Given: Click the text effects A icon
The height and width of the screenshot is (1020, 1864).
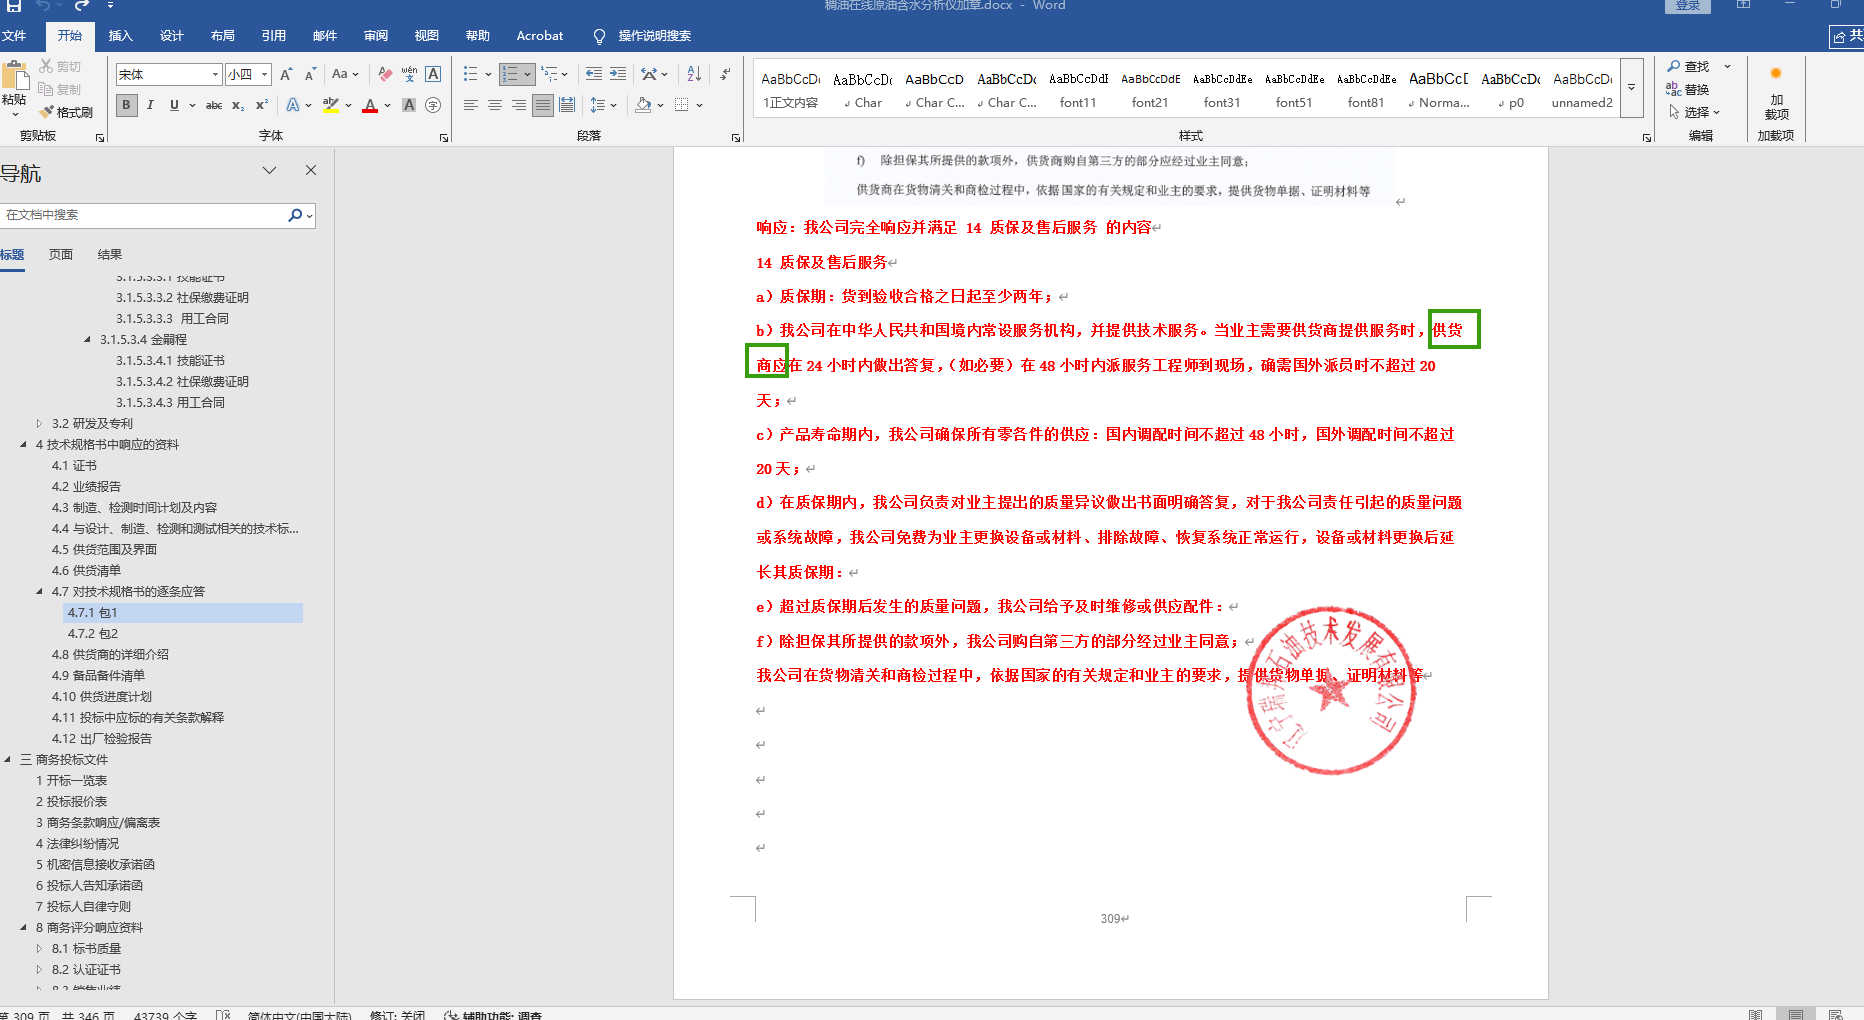Looking at the screenshot, I should pos(293,105).
